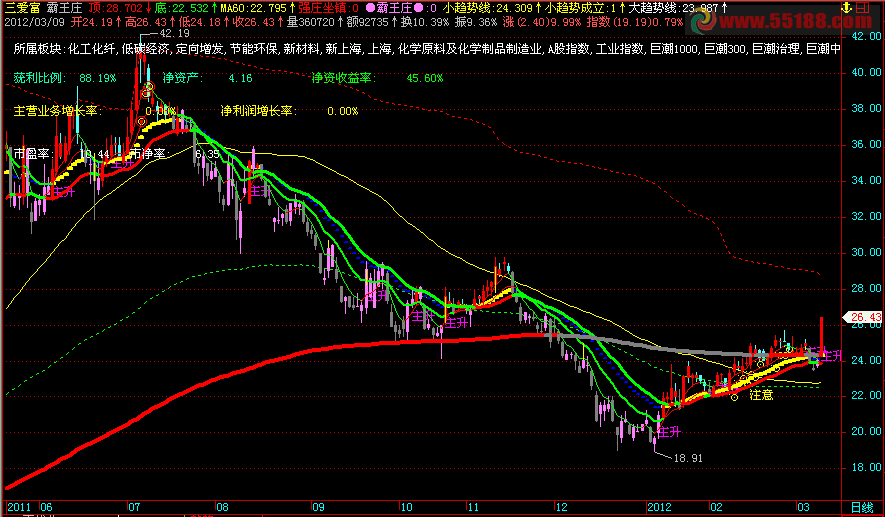Image resolution: width=885 pixels, height=517 pixels.
Task: Click the MA60:22.795 indicator value
Action: pos(255,8)
